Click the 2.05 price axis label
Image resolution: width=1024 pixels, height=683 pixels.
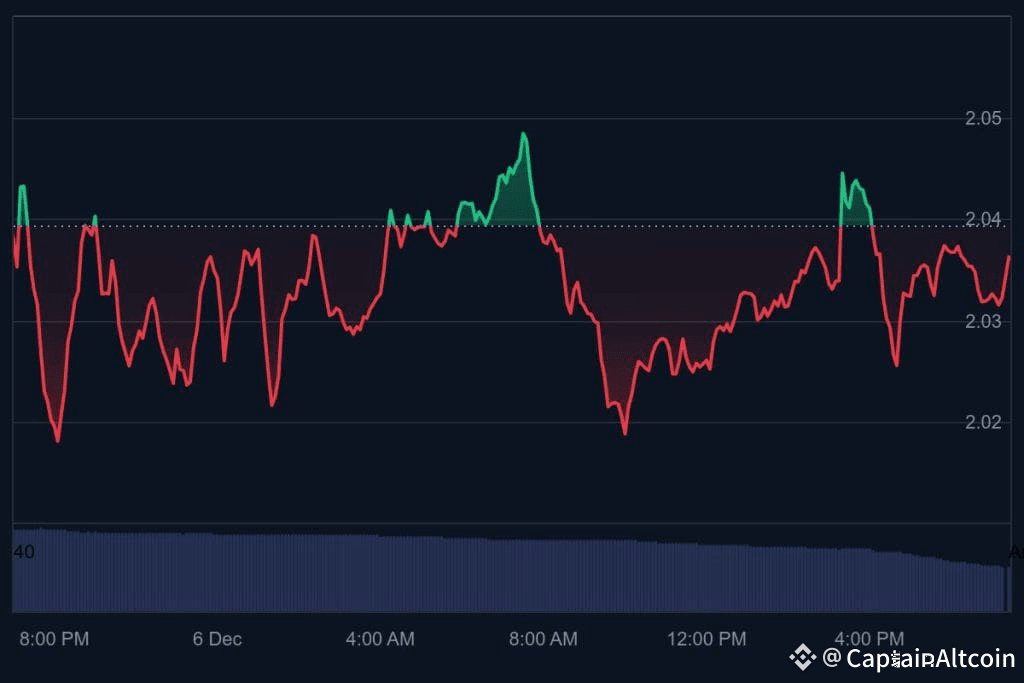click(983, 118)
